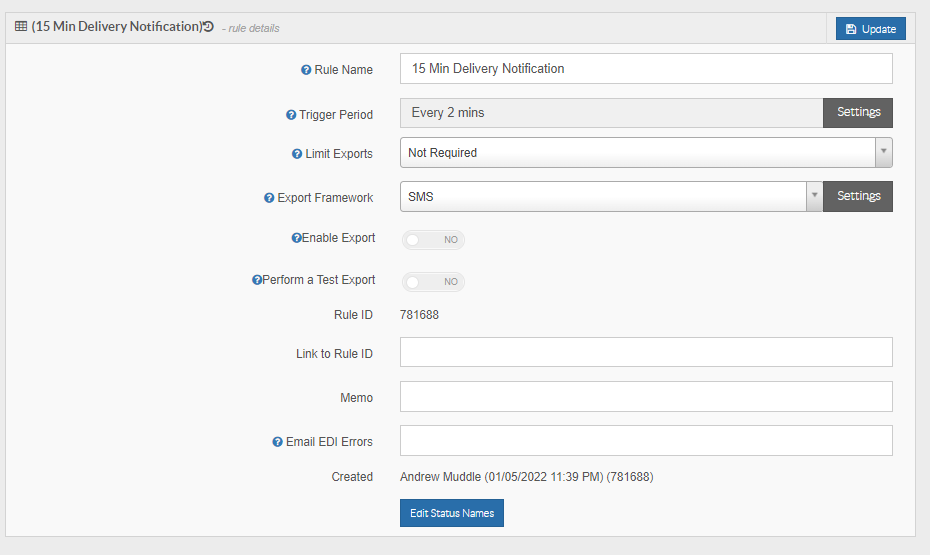Click the Link to Rule ID field
930x555 pixels.
pos(646,352)
